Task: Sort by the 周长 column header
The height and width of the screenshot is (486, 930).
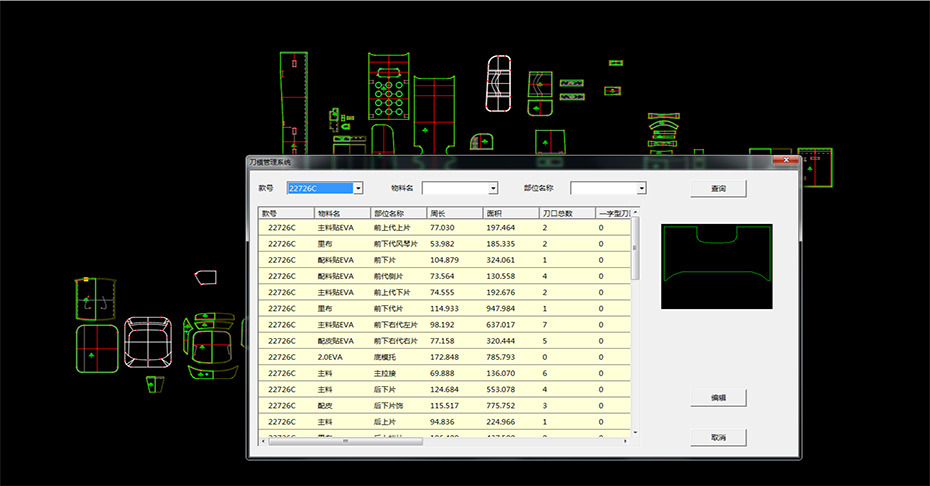Action: tap(453, 213)
